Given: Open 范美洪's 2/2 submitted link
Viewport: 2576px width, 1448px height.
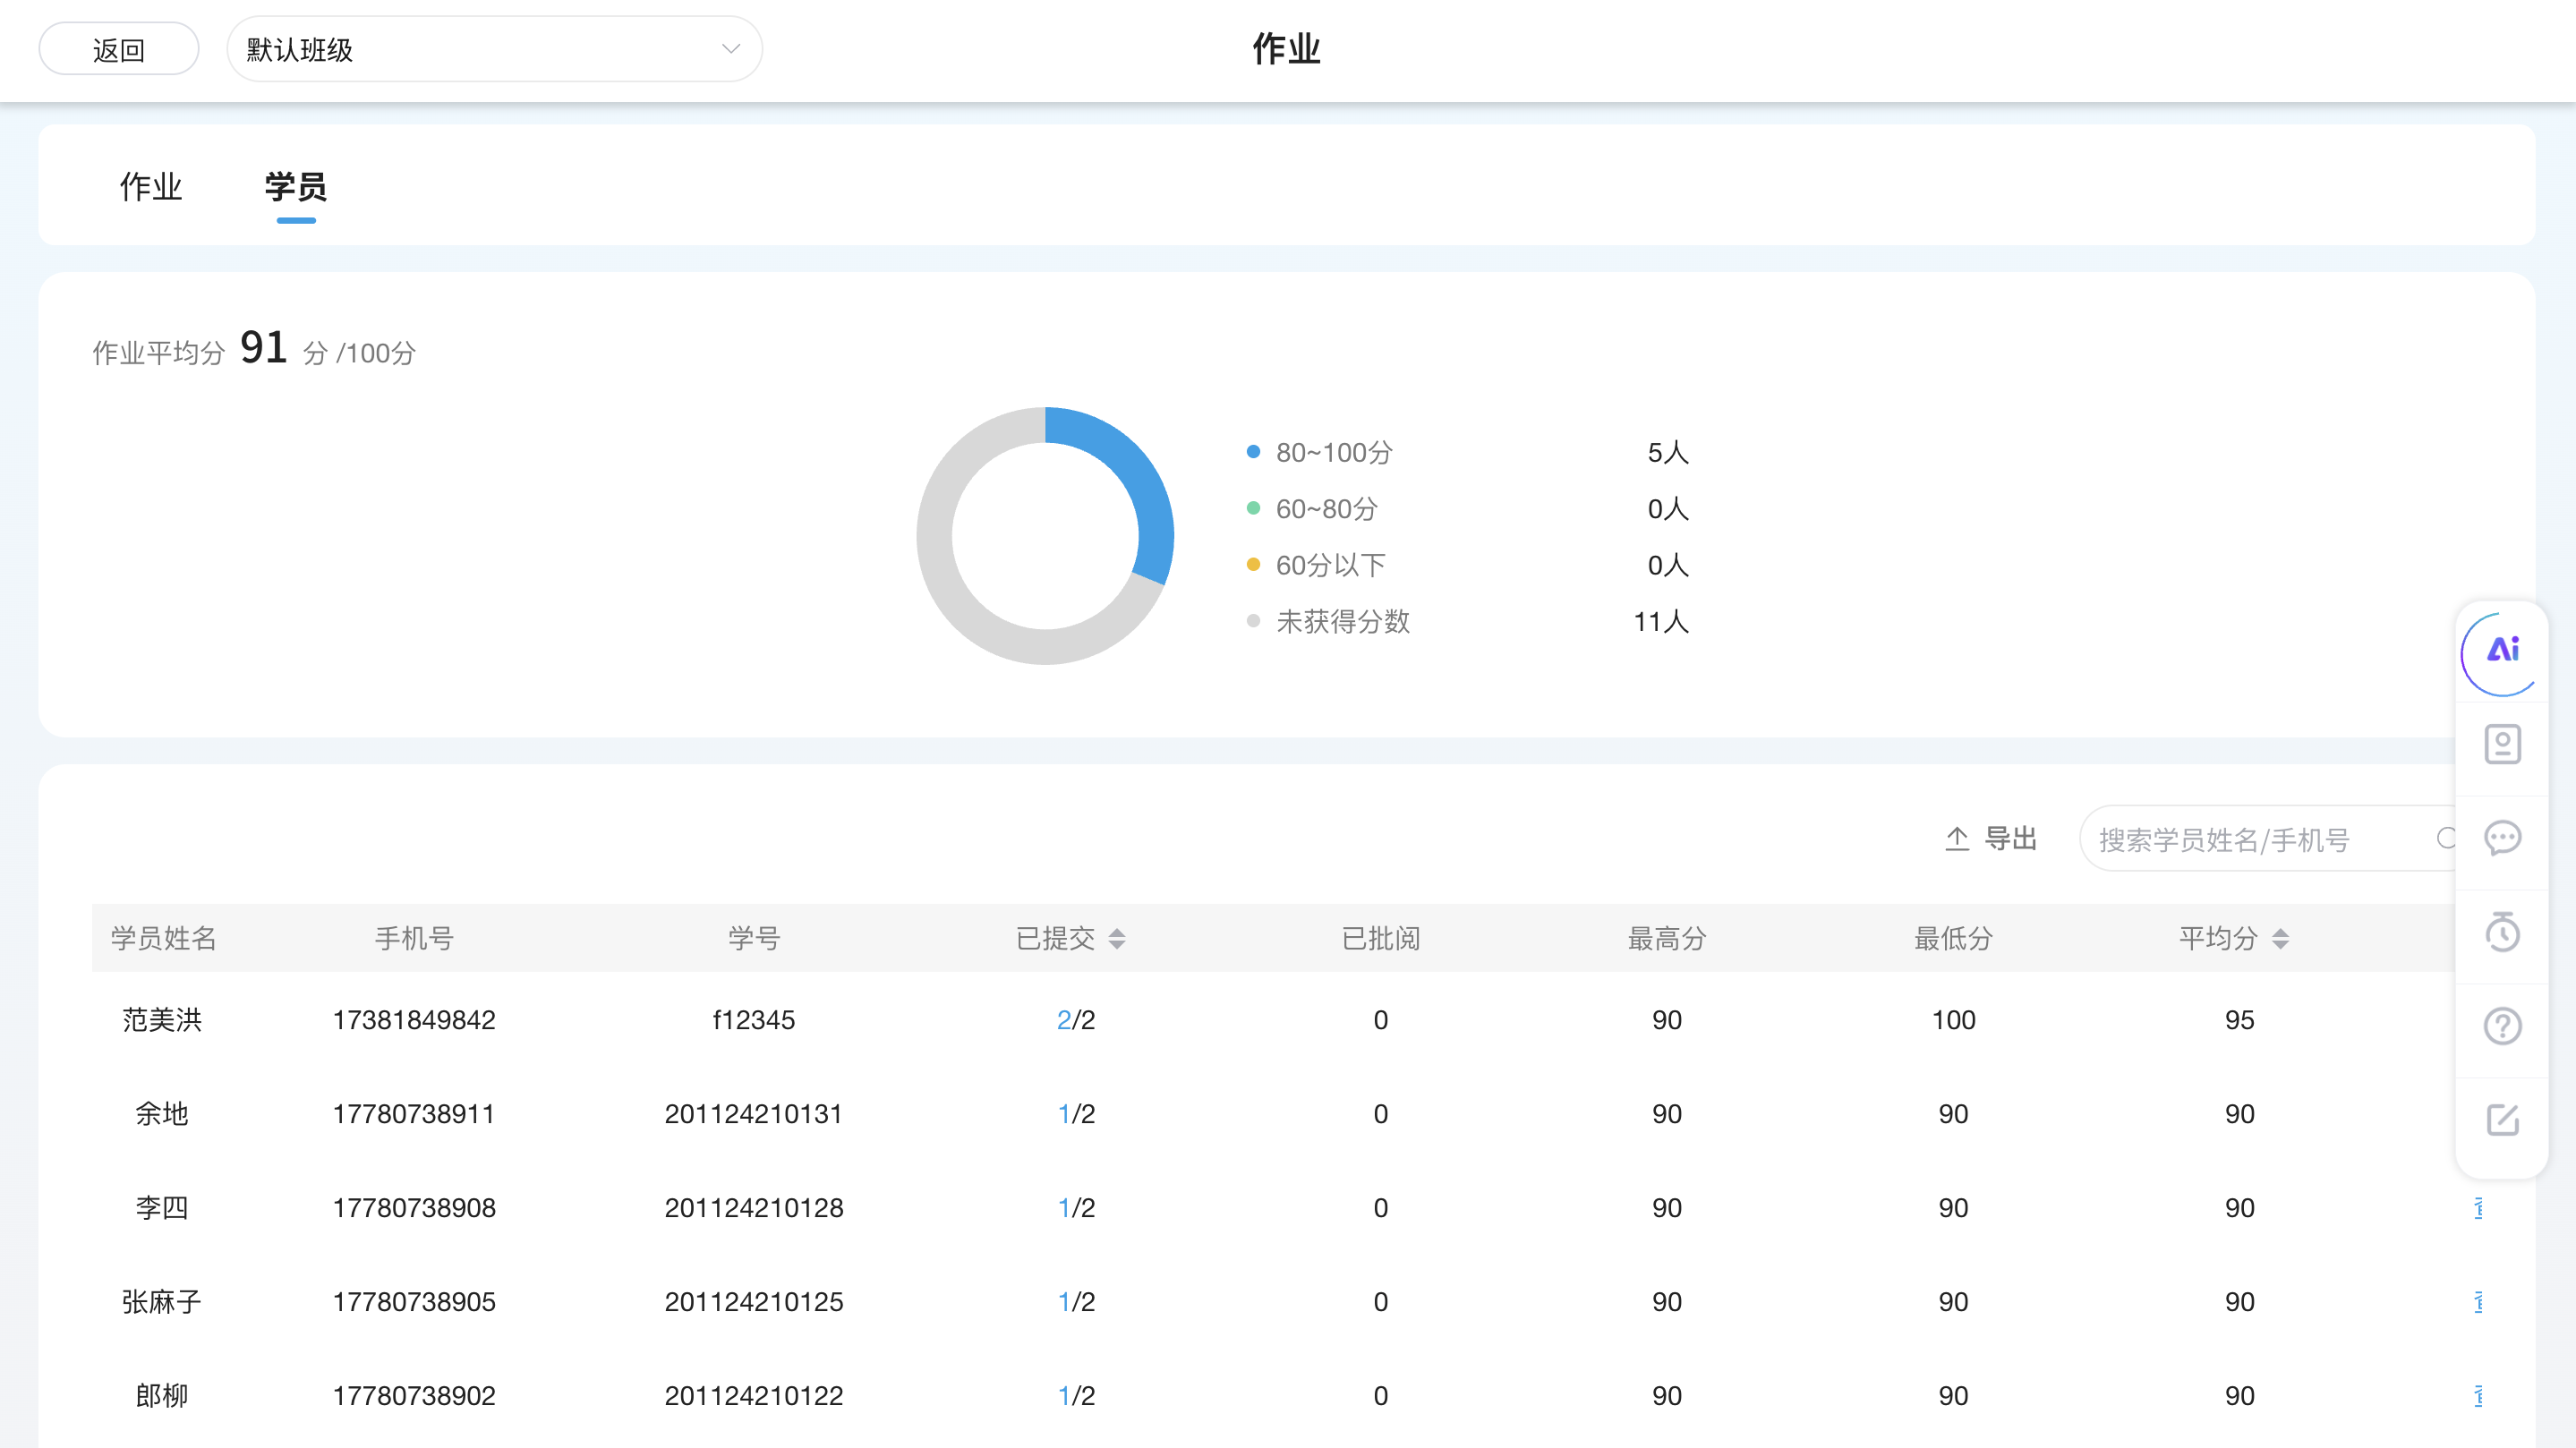Looking at the screenshot, I should tap(1076, 1020).
